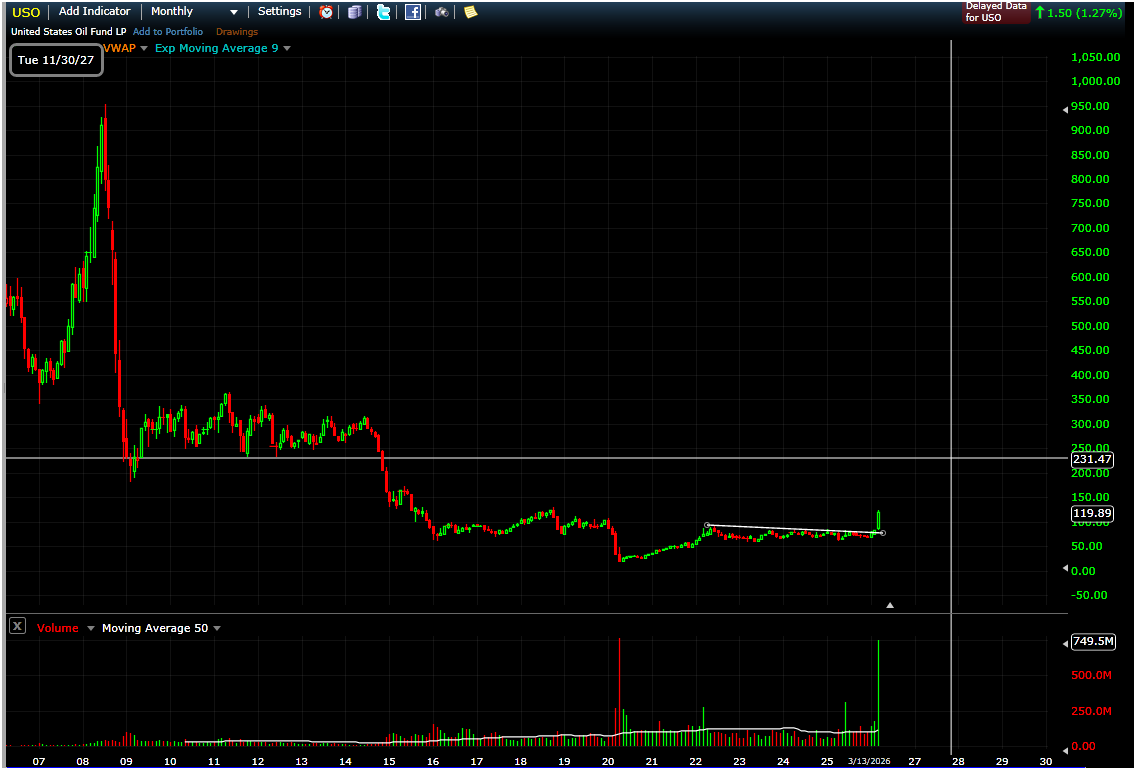Click the Tue 11/30/27 date tooltip box
Image resolution: width=1136 pixels, height=770 pixels.
[56, 60]
